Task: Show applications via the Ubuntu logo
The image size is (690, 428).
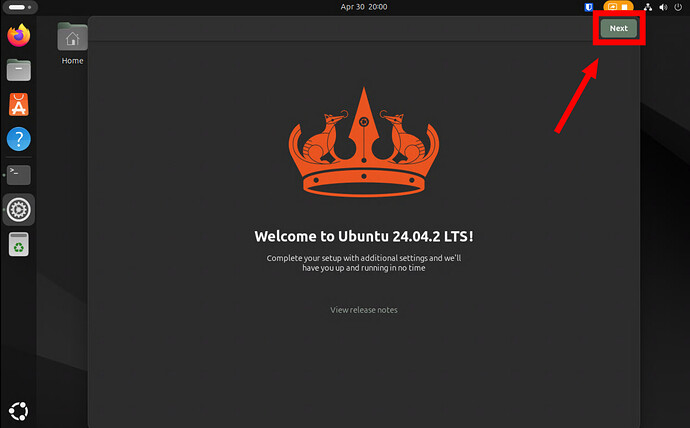Action: [x=18, y=411]
